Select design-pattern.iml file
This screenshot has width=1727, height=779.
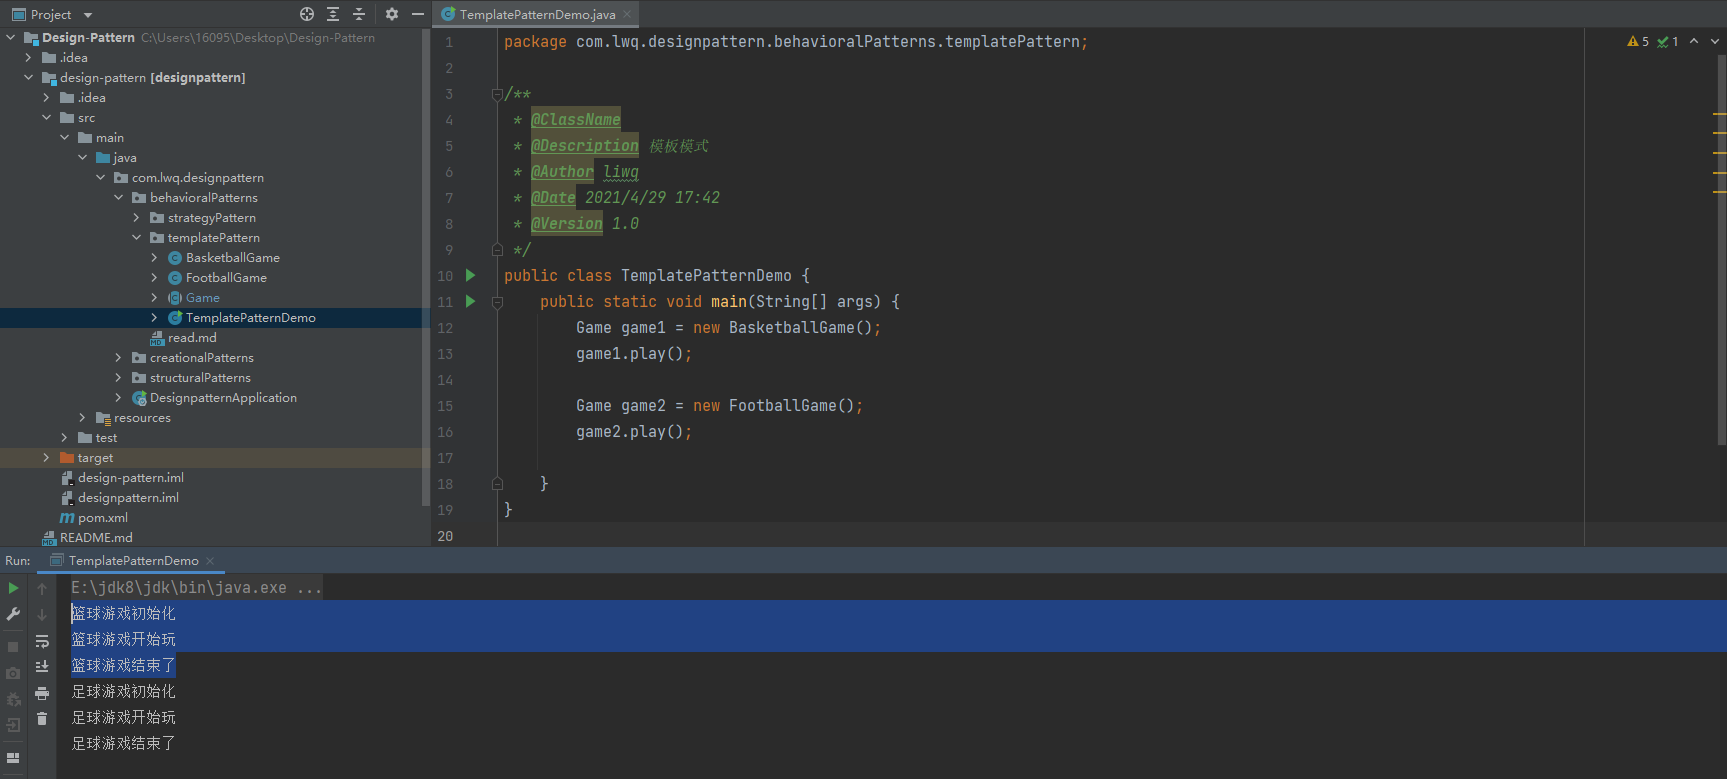point(130,477)
